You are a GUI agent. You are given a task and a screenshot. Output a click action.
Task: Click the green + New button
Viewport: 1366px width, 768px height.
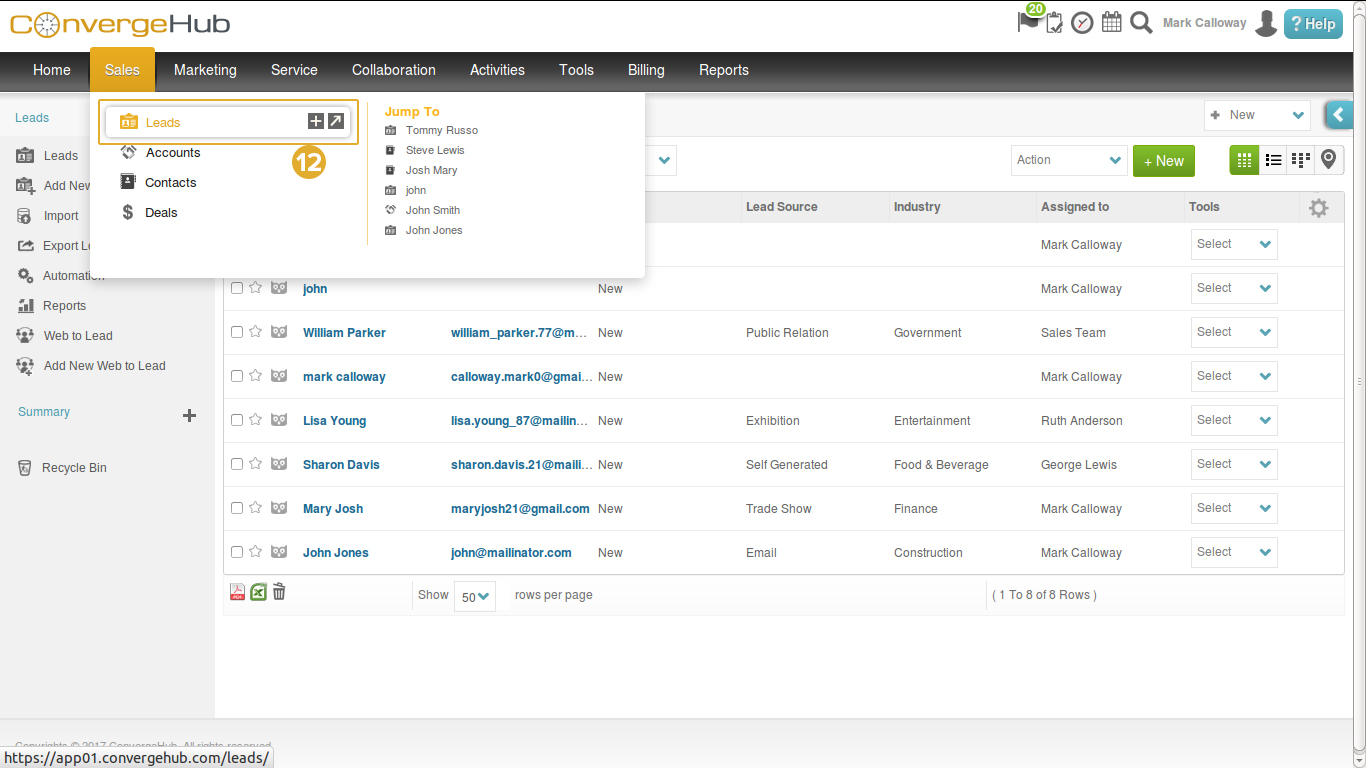pos(1164,161)
